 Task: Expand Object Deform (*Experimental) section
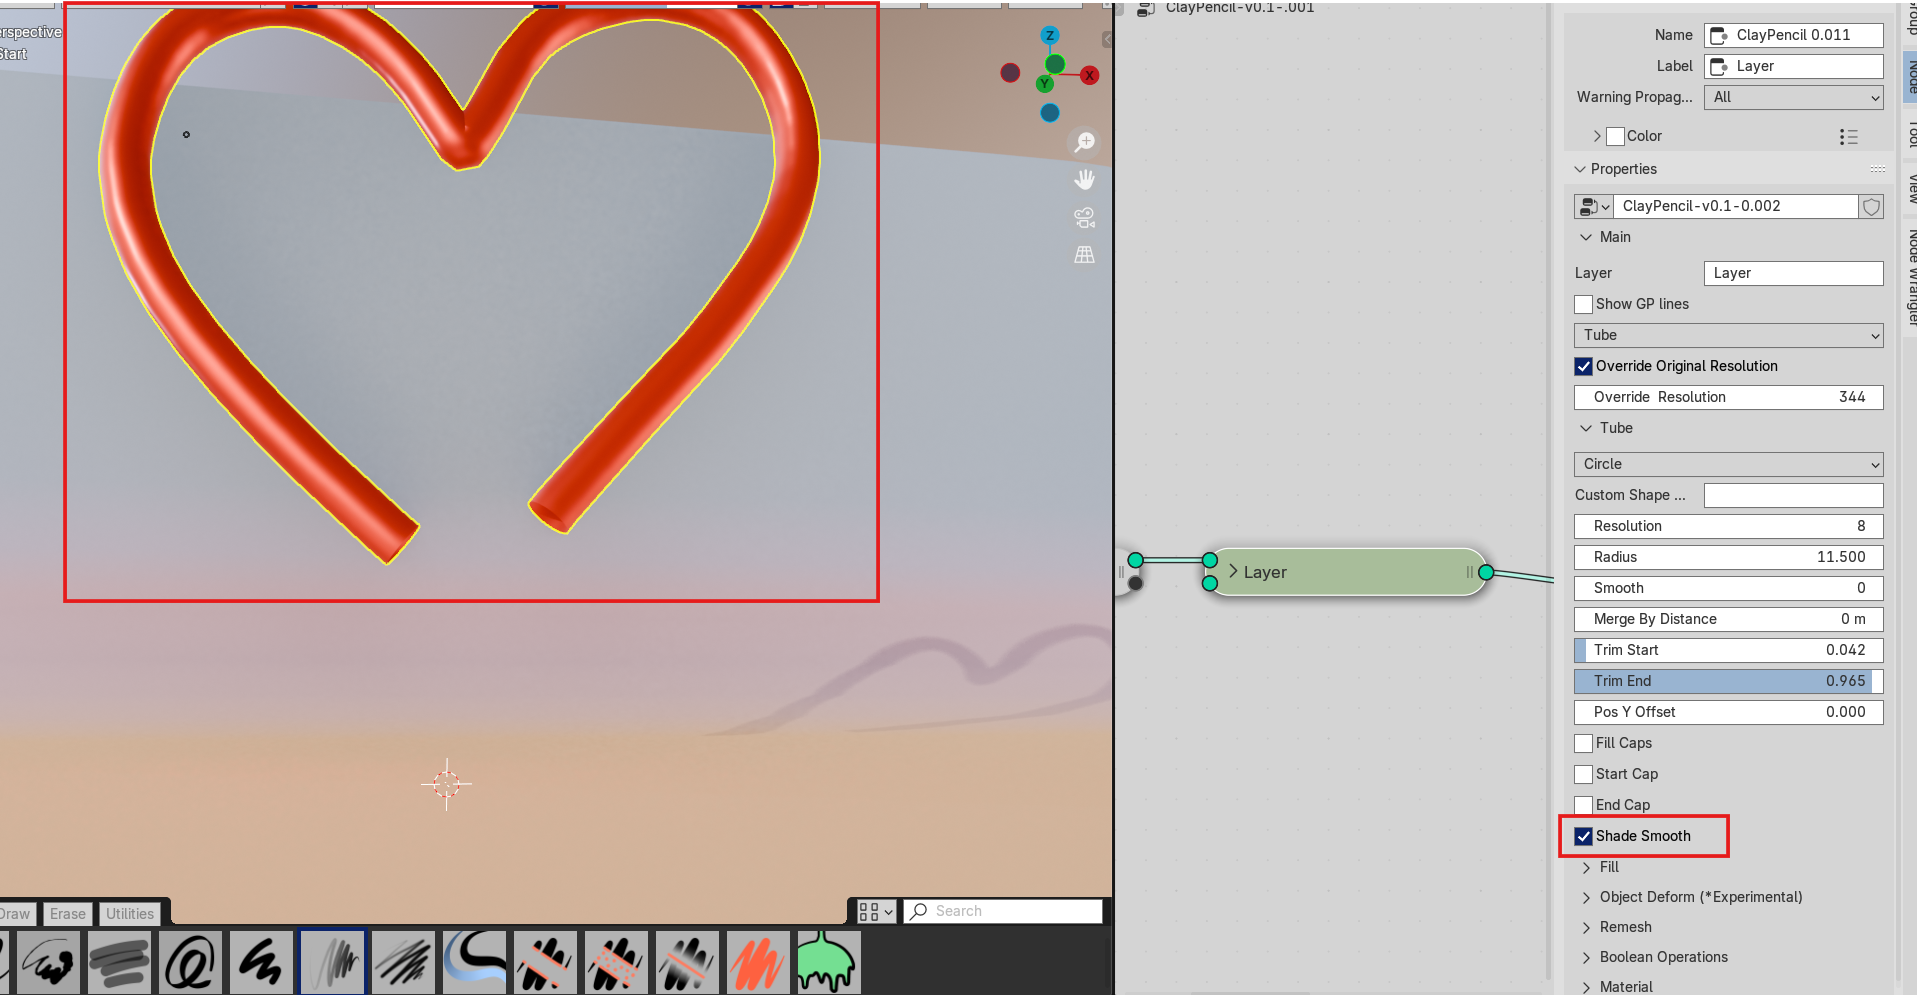[1586, 897]
